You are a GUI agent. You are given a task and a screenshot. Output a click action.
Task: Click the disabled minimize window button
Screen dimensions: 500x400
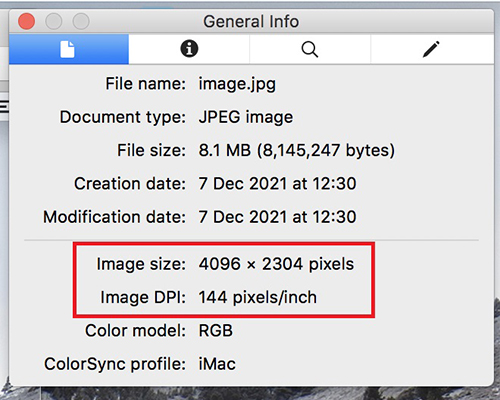tap(54, 21)
